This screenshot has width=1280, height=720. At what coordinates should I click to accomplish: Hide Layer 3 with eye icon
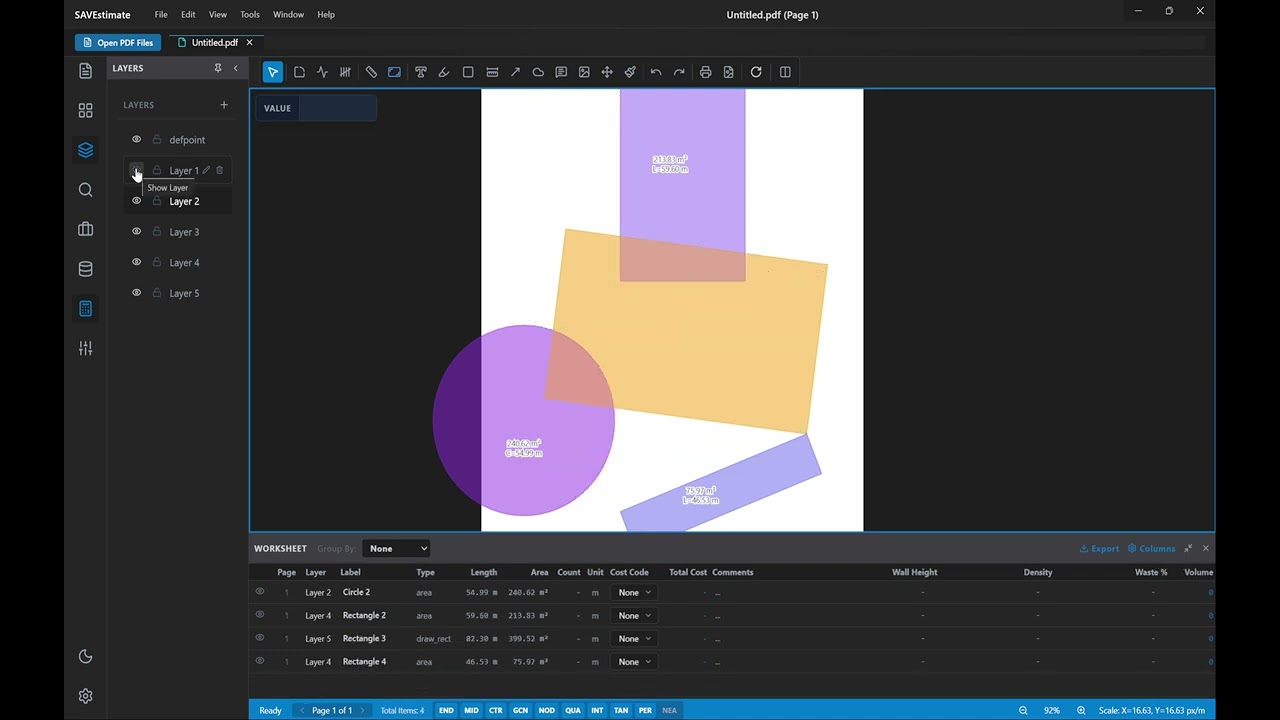click(x=137, y=232)
